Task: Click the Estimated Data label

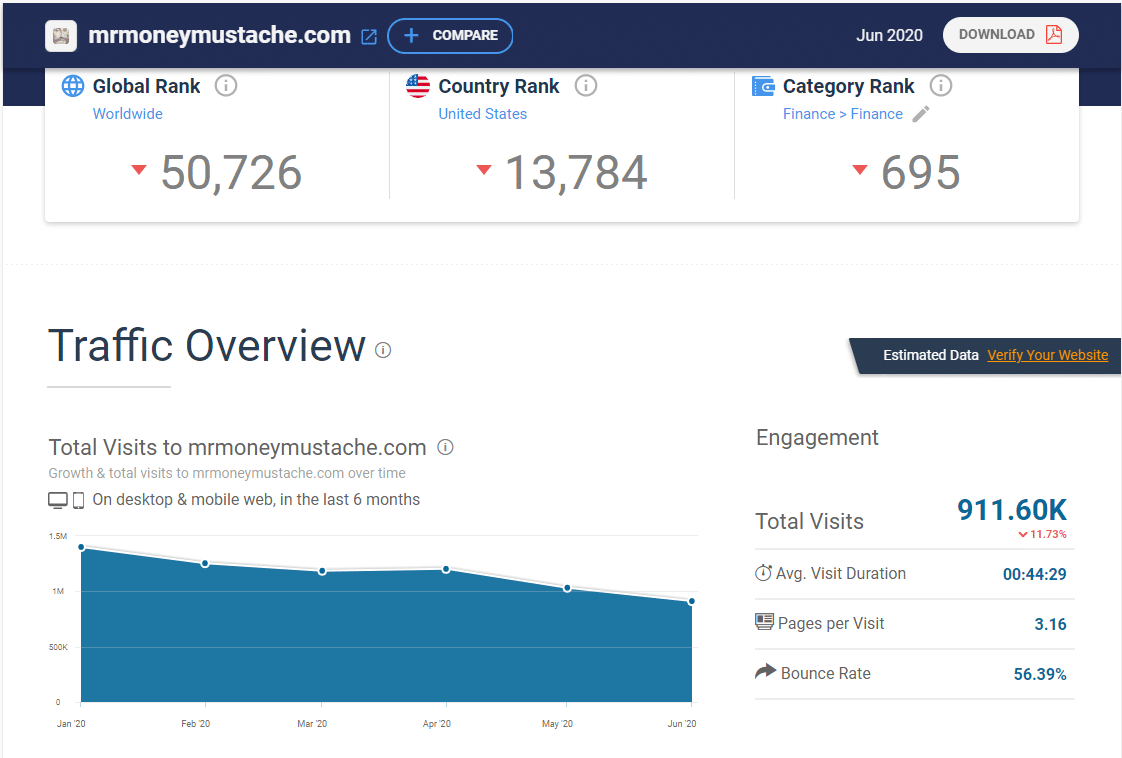Action: pos(930,355)
